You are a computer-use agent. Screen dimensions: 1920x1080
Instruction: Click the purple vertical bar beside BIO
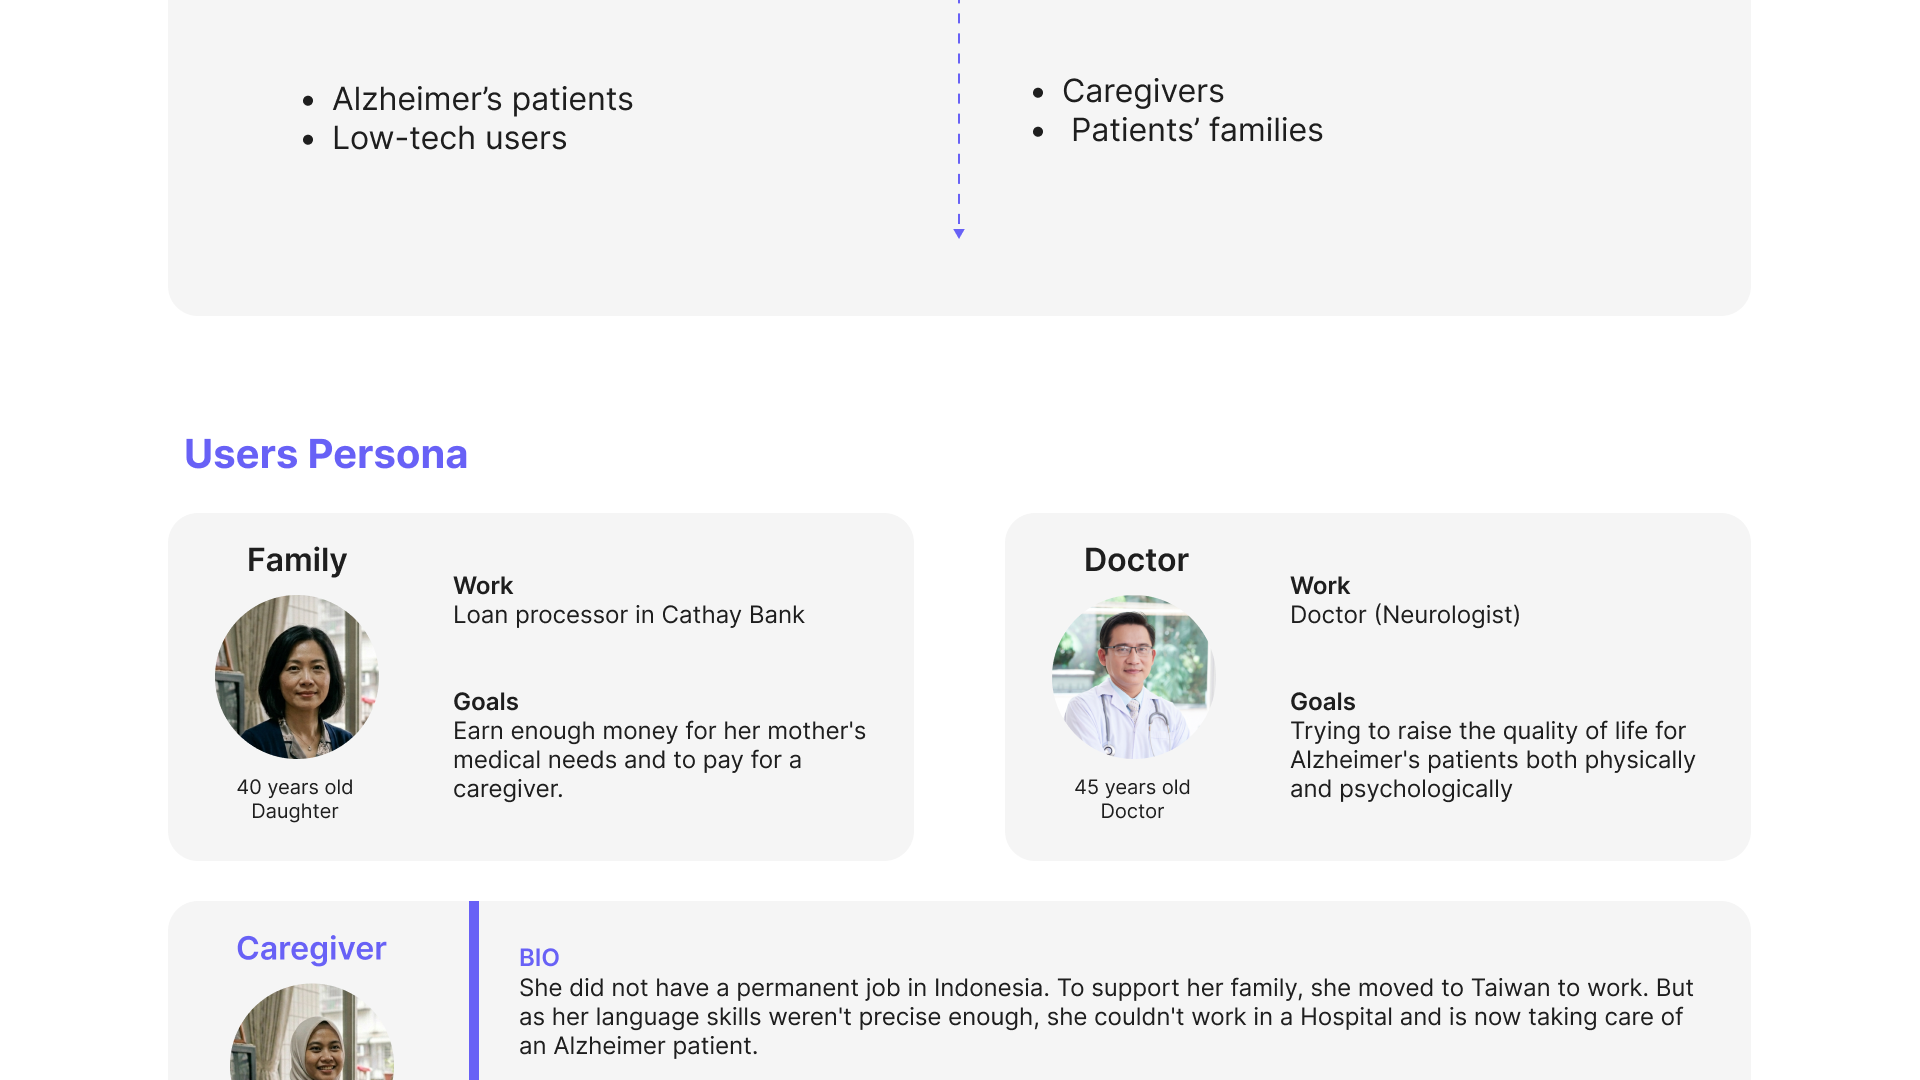pos(474,990)
